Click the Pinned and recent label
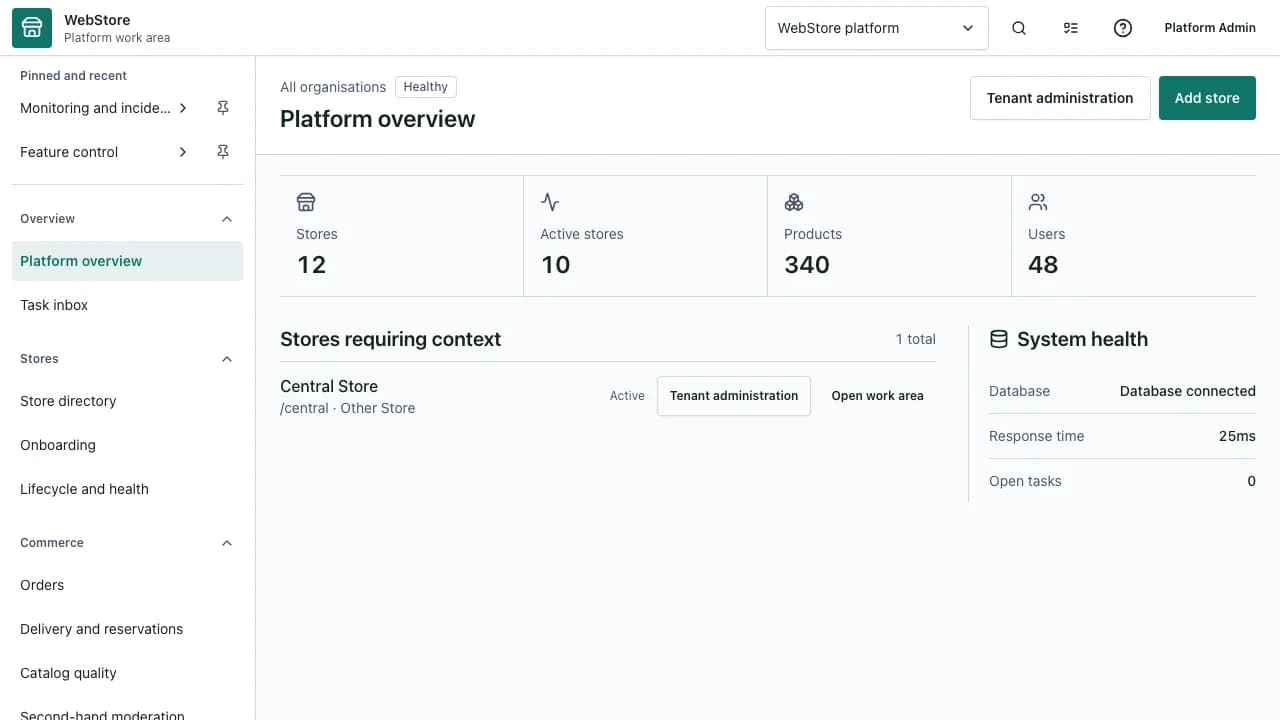Viewport: 1280px width, 720px height. [x=73, y=76]
